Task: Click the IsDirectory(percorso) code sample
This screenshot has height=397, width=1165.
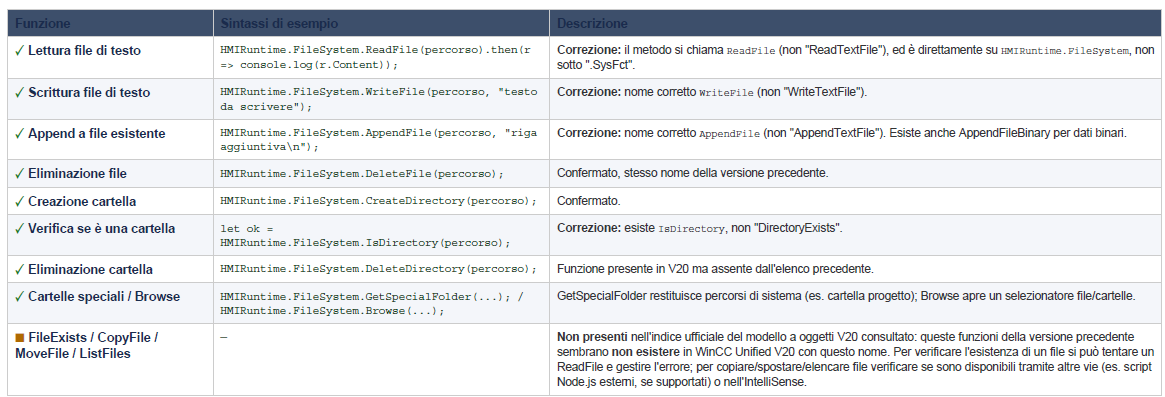Action: [x=365, y=236]
